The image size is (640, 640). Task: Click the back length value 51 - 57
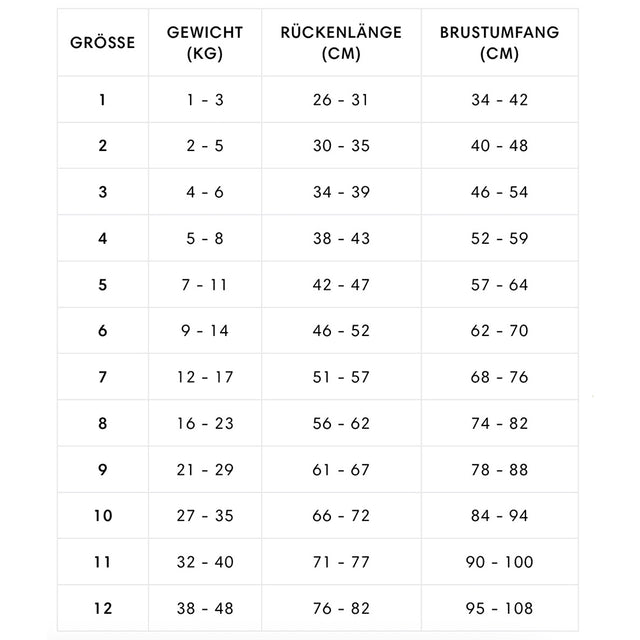pyautogui.click(x=341, y=377)
